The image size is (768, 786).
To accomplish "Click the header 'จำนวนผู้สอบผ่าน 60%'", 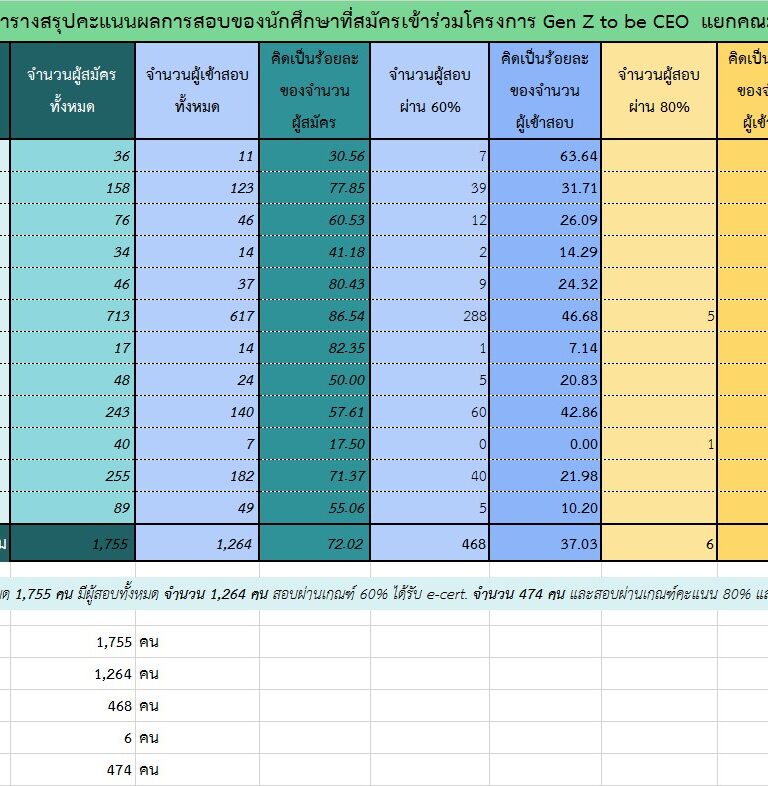I will tap(430, 91).
